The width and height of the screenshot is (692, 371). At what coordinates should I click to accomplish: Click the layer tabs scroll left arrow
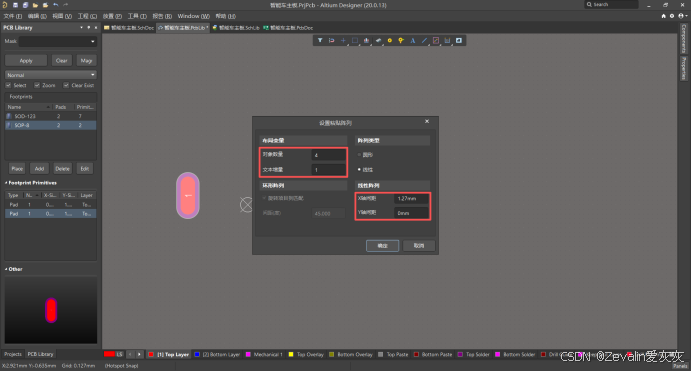pos(130,354)
